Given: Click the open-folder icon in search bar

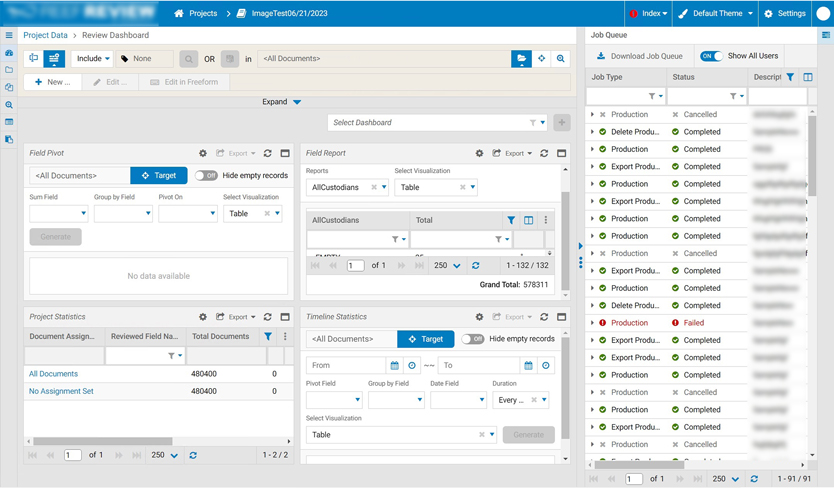Looking at the screenshot, I should (x=521, y=59).
